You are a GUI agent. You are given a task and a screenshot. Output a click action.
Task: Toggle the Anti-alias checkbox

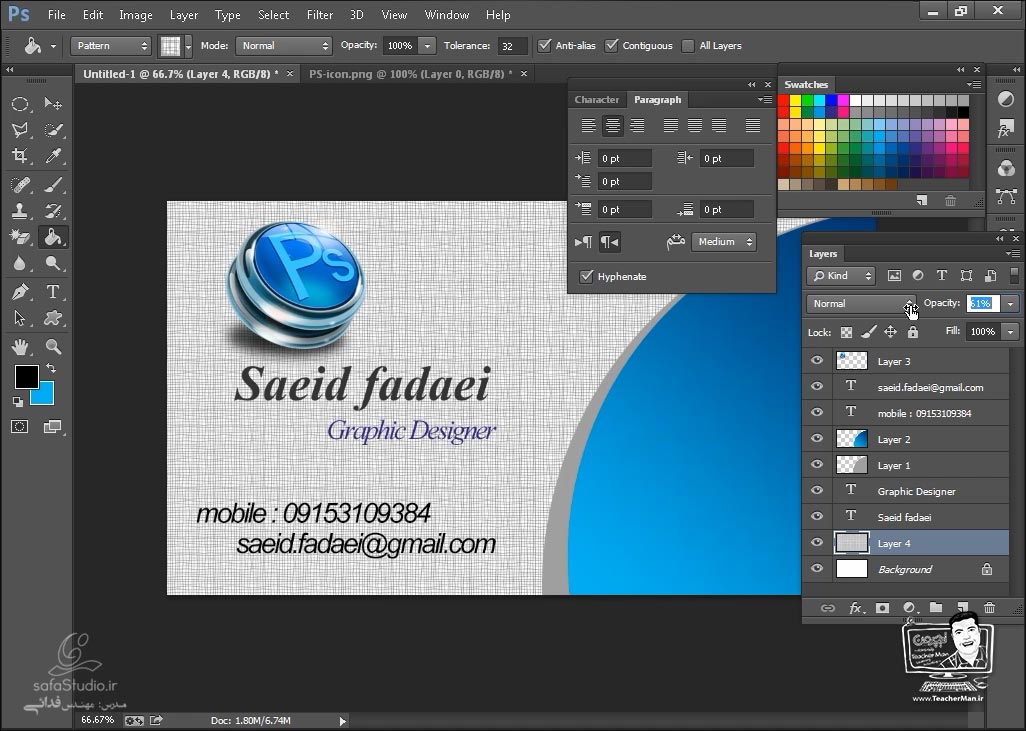(544, 46)
